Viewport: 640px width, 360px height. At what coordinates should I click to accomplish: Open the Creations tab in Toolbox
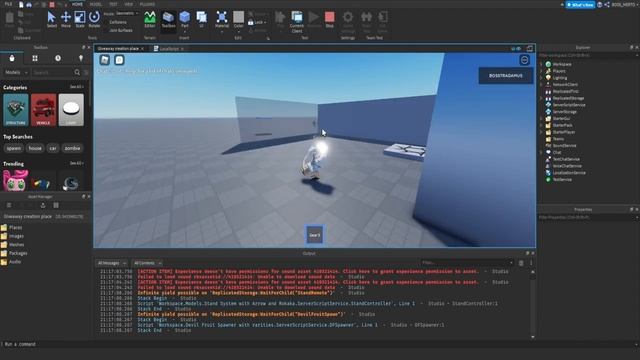81,58
